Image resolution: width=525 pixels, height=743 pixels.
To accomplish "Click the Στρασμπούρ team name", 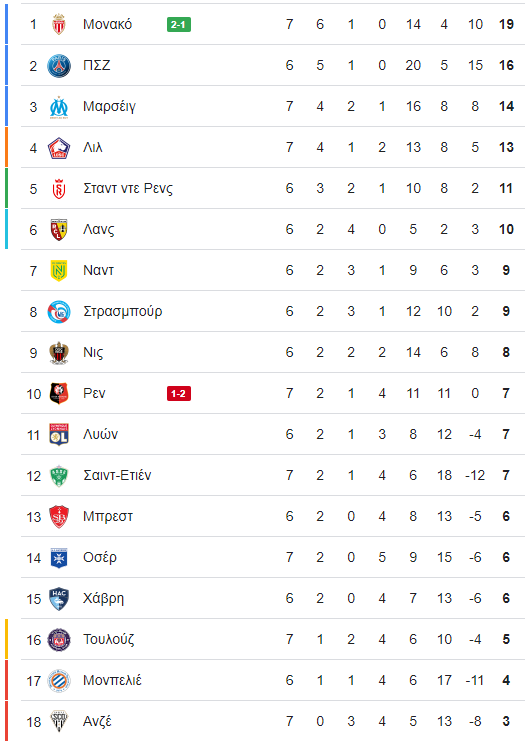I will pos(122,311).
